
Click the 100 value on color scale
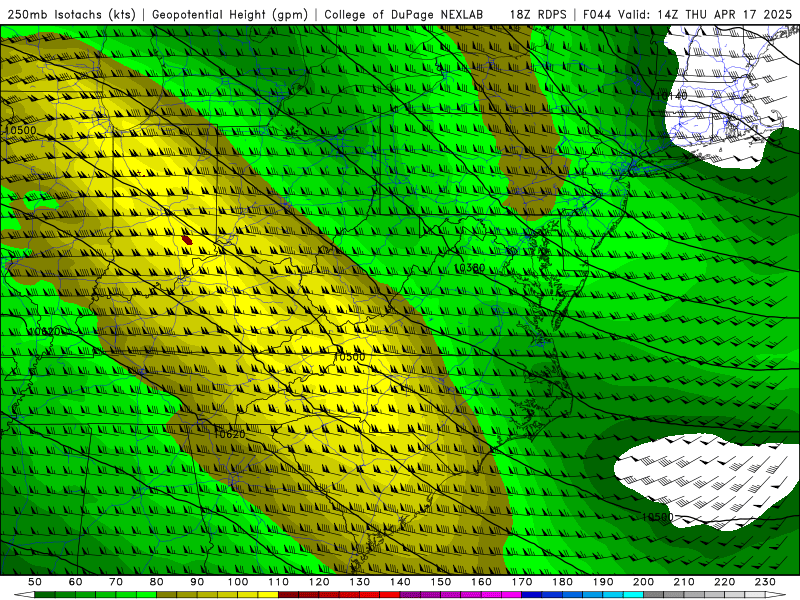238,582
